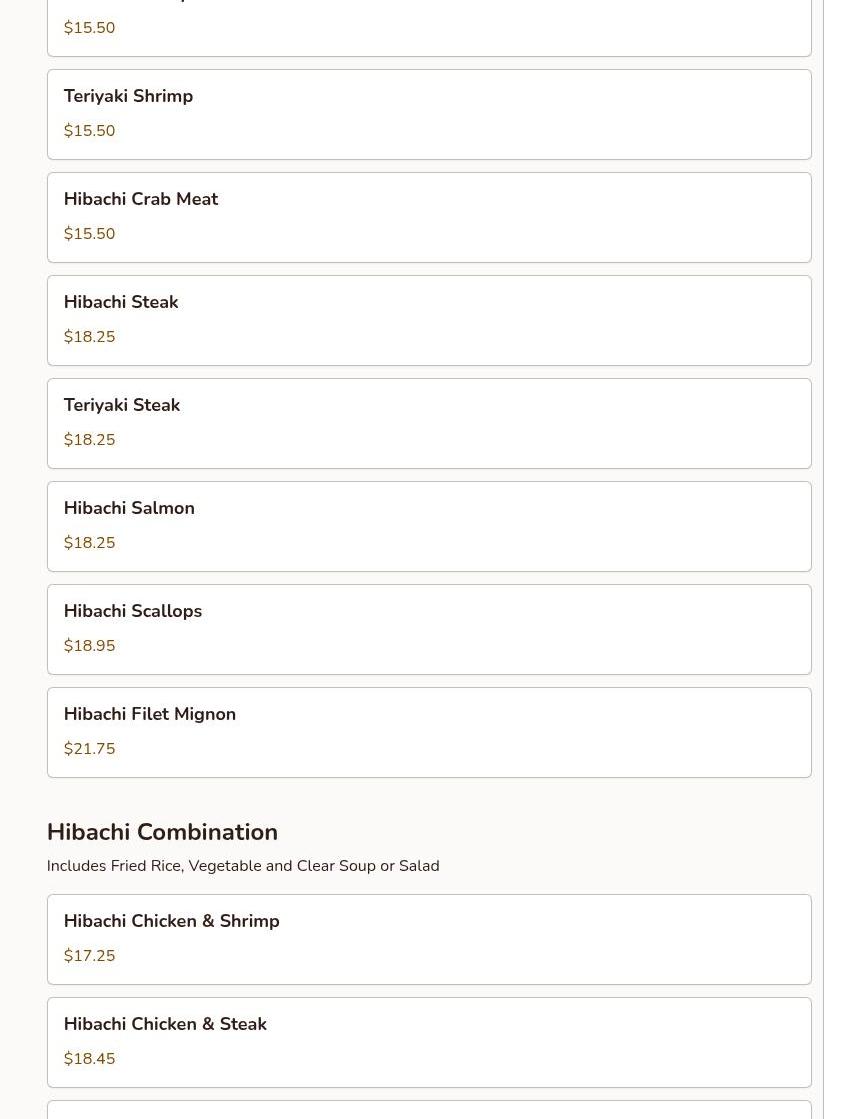Click the fried rice and soup description text
The width and height of the screenshot is (844, 1119).
[243, 866]
